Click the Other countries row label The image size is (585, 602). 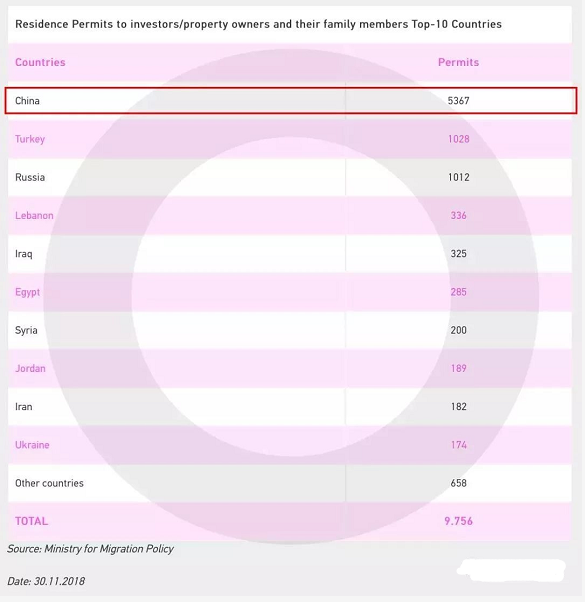pyautogui.click(x=49, y=483)
